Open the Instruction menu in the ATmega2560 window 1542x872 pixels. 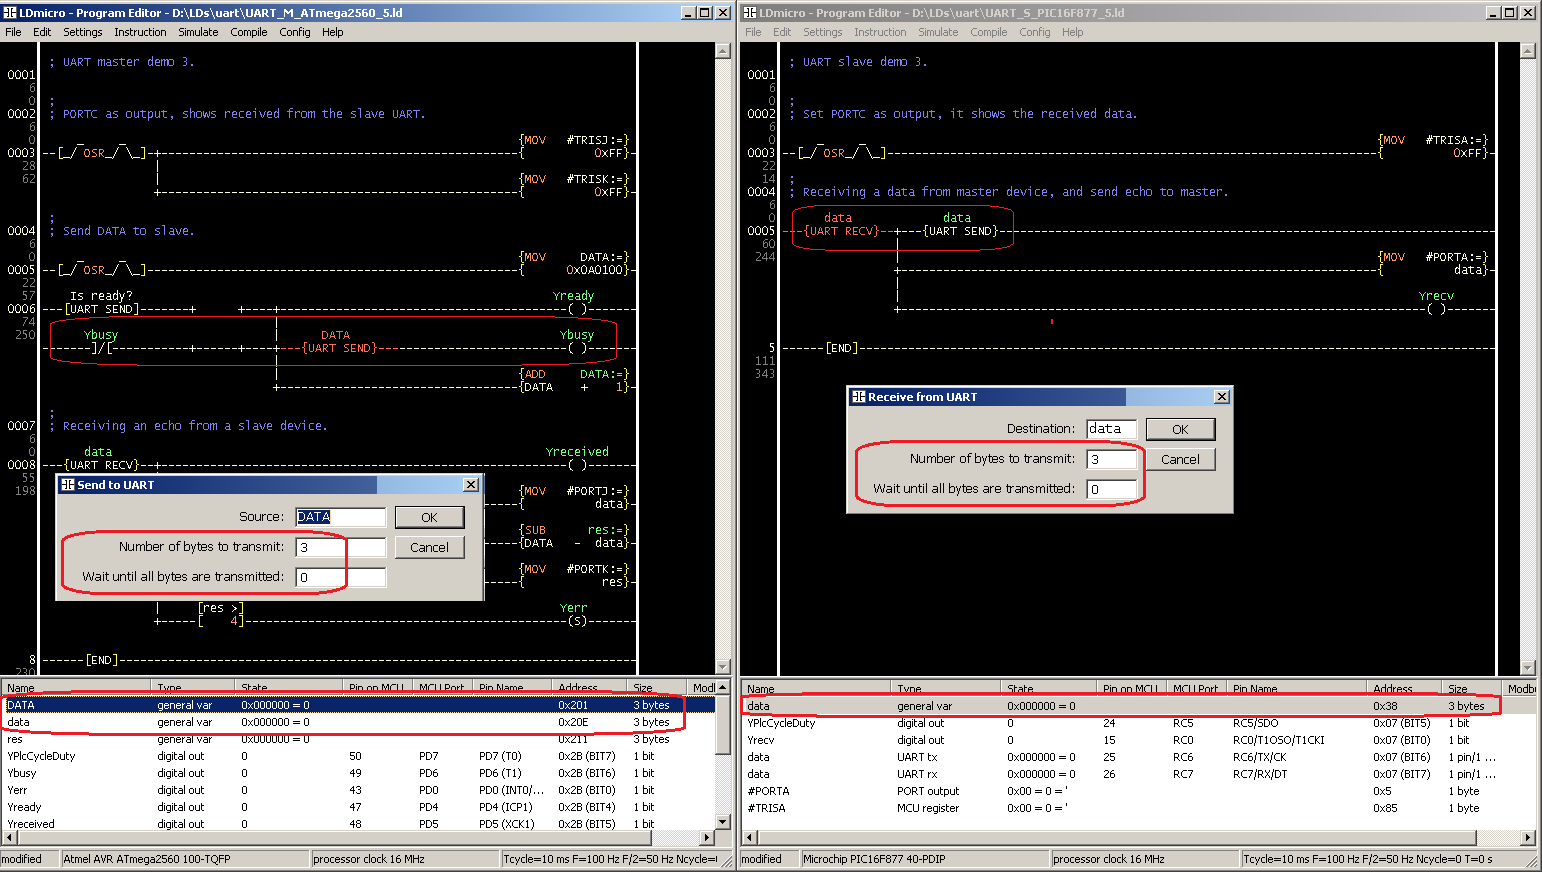point(140,32)
